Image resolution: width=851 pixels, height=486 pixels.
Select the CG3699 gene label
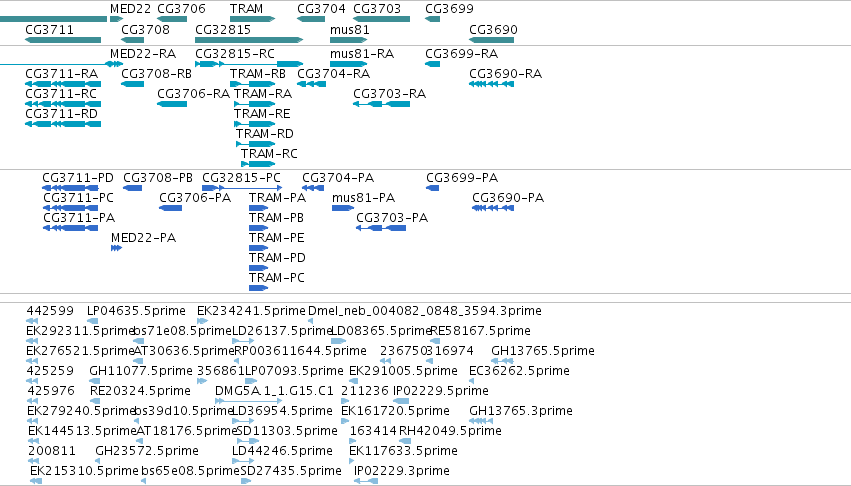click(x=449, y=9)
